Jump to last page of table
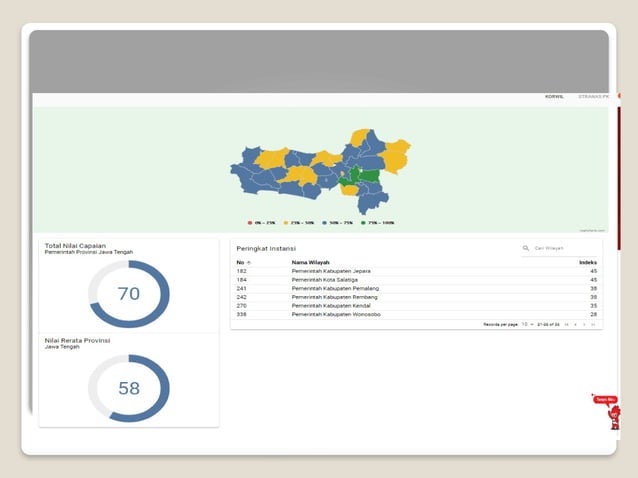Viewport: 638px width, 478px height. tap(593, 324)
